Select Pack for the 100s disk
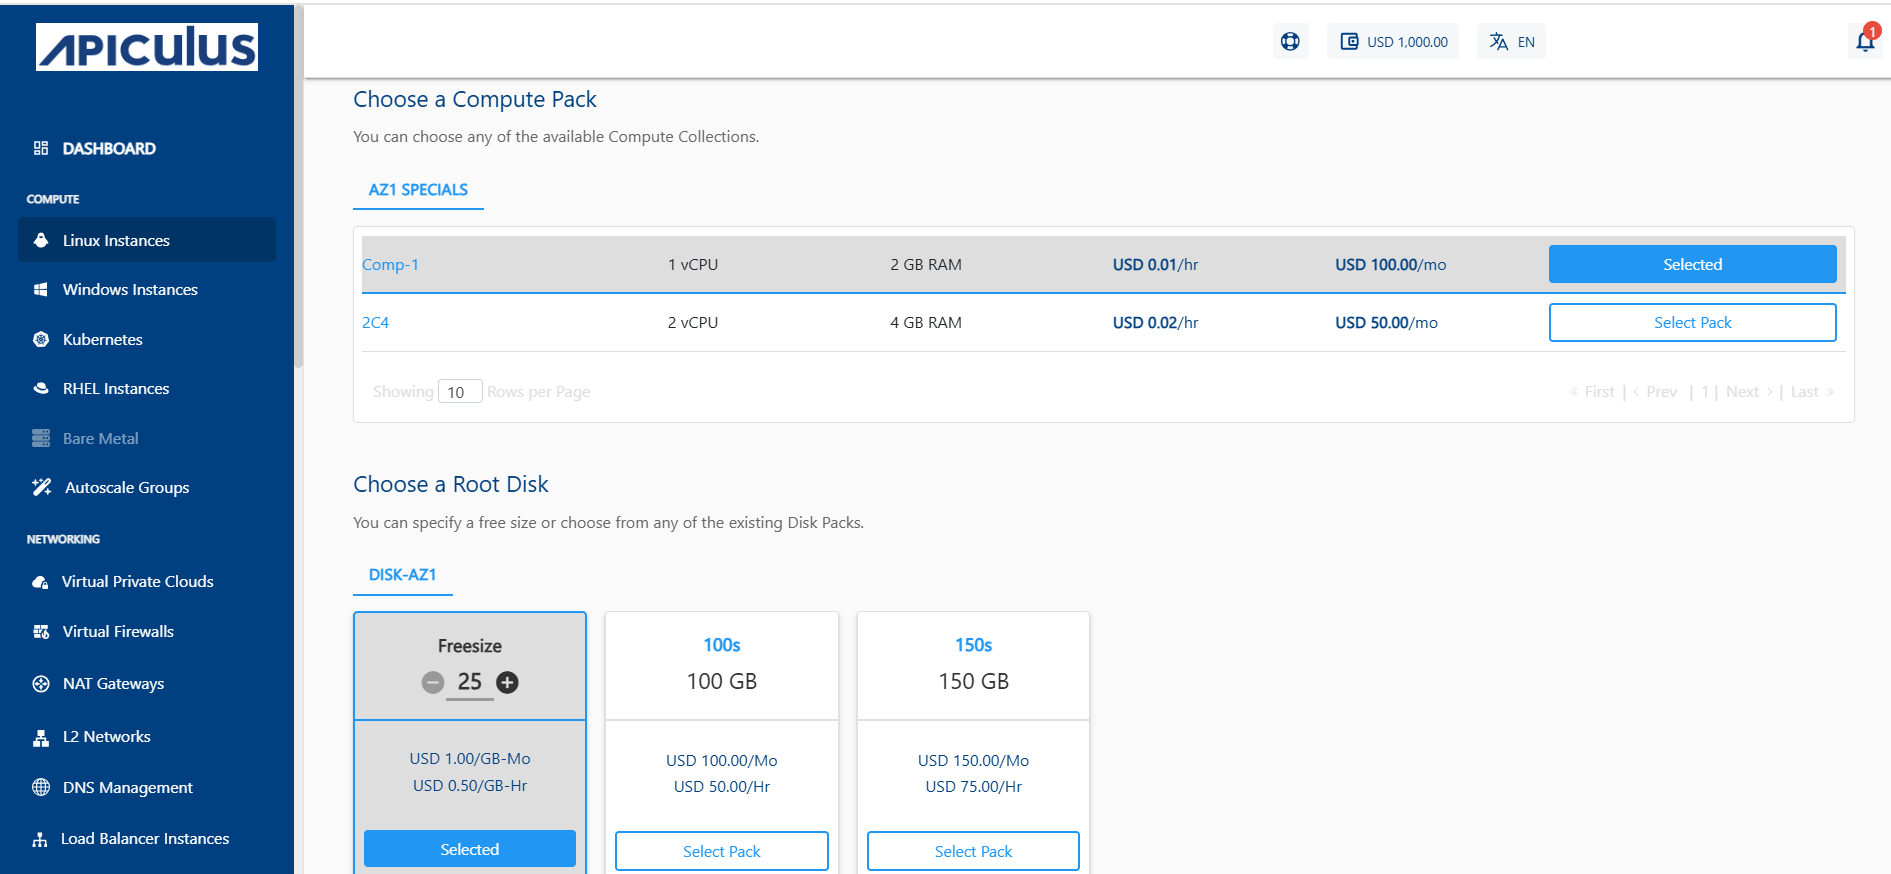1891x874 pixels. (721, 851)
